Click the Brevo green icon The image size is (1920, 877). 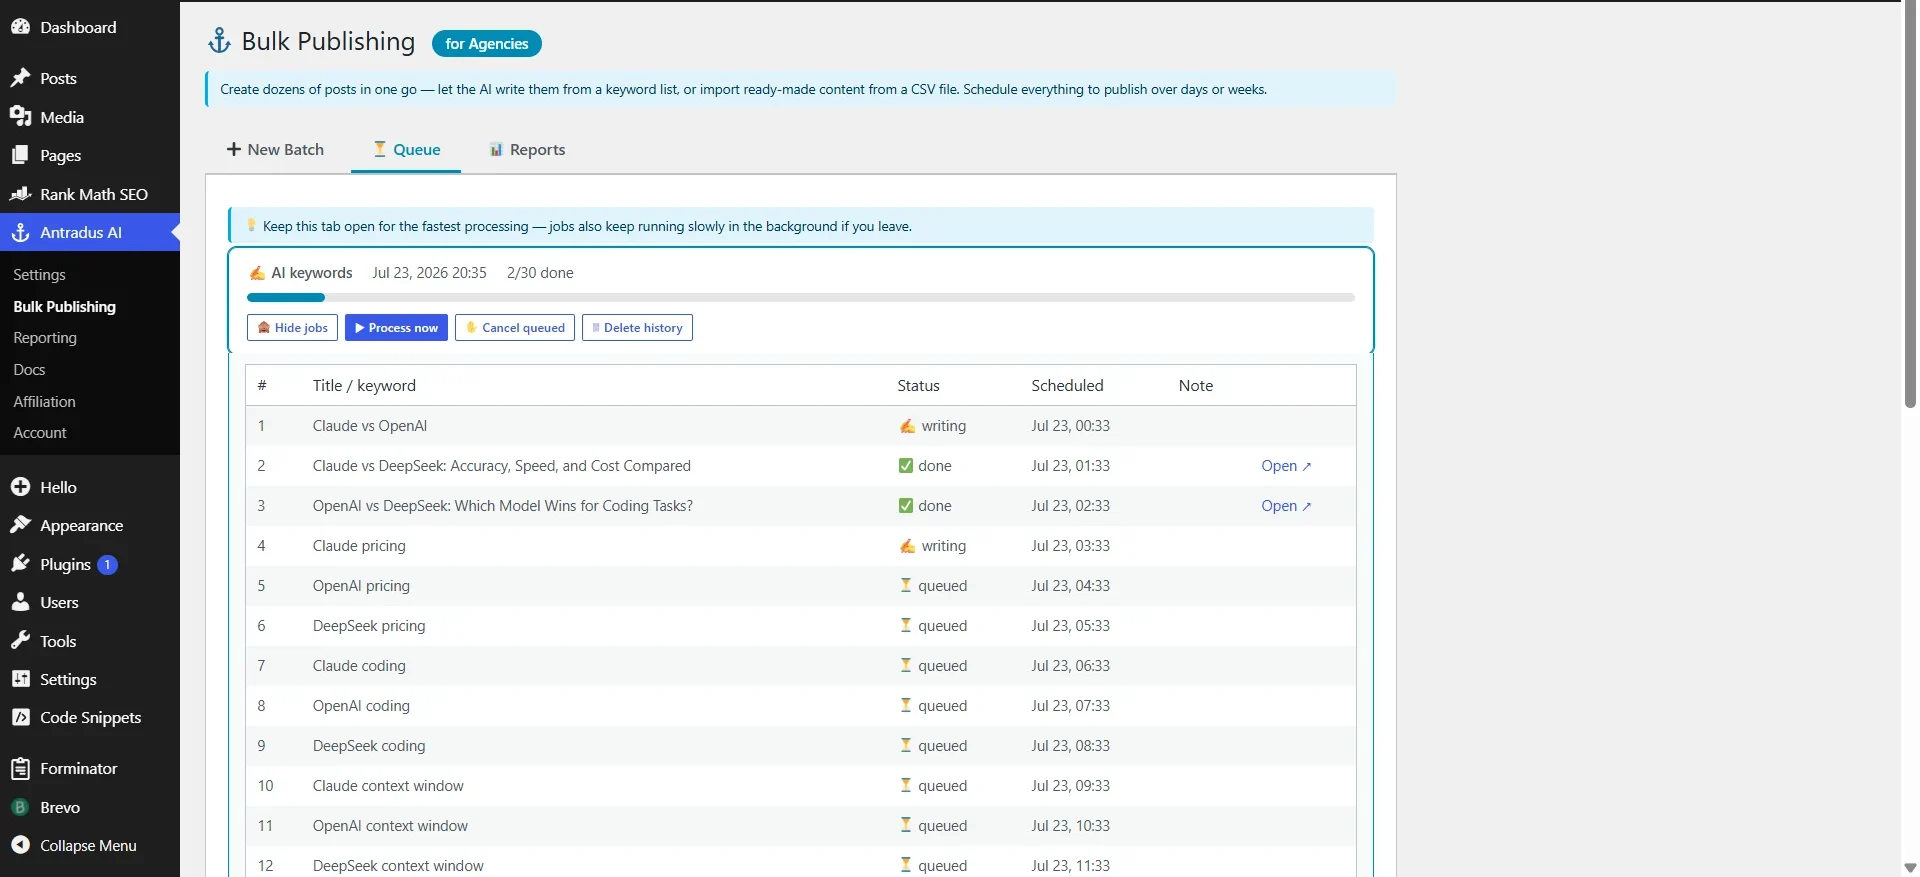point(20,807)
